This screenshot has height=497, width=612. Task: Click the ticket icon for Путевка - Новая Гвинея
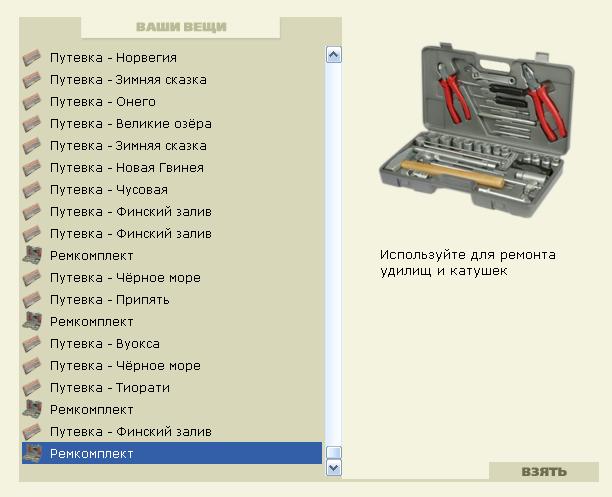31,168
